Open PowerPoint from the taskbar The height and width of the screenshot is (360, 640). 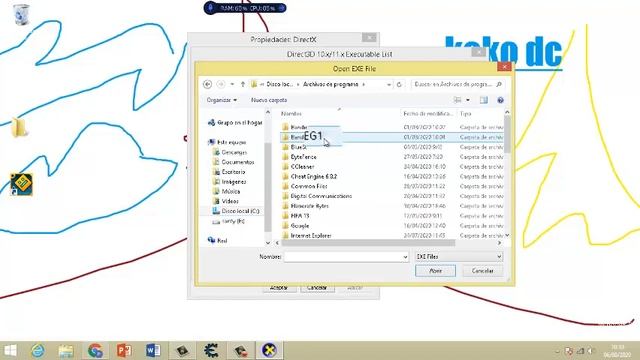[x=124, y=350]
